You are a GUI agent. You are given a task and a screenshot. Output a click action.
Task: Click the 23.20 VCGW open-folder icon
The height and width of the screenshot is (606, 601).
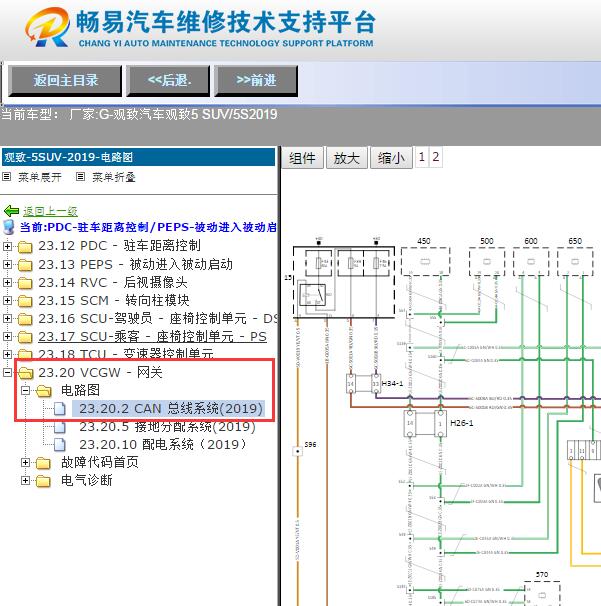point(26,373)
